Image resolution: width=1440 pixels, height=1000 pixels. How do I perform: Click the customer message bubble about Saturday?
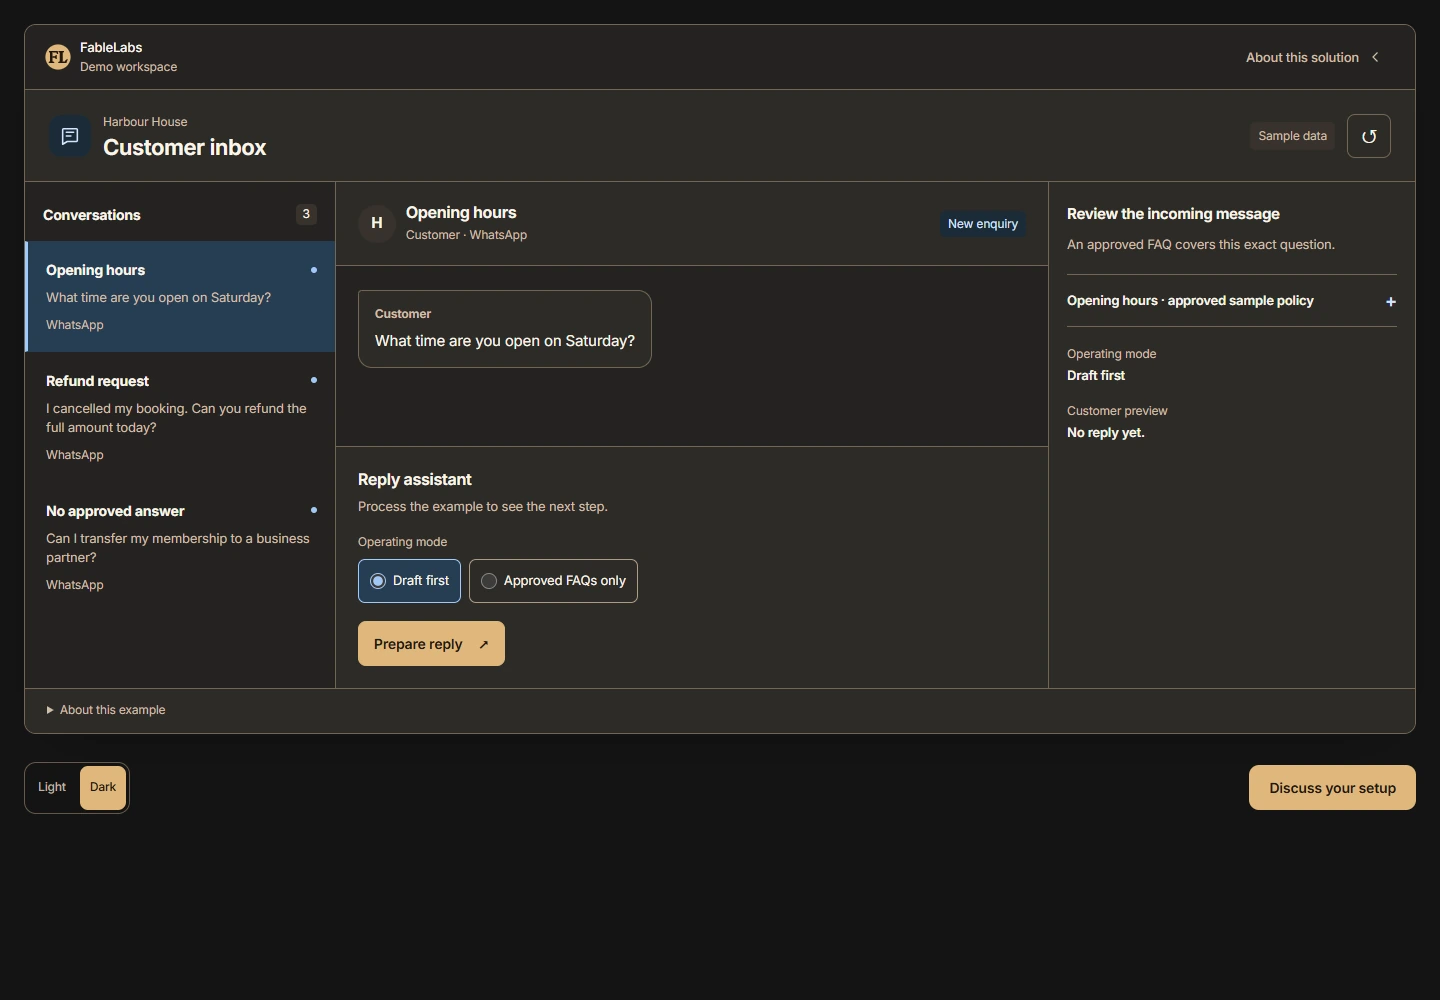coord(505,329)
